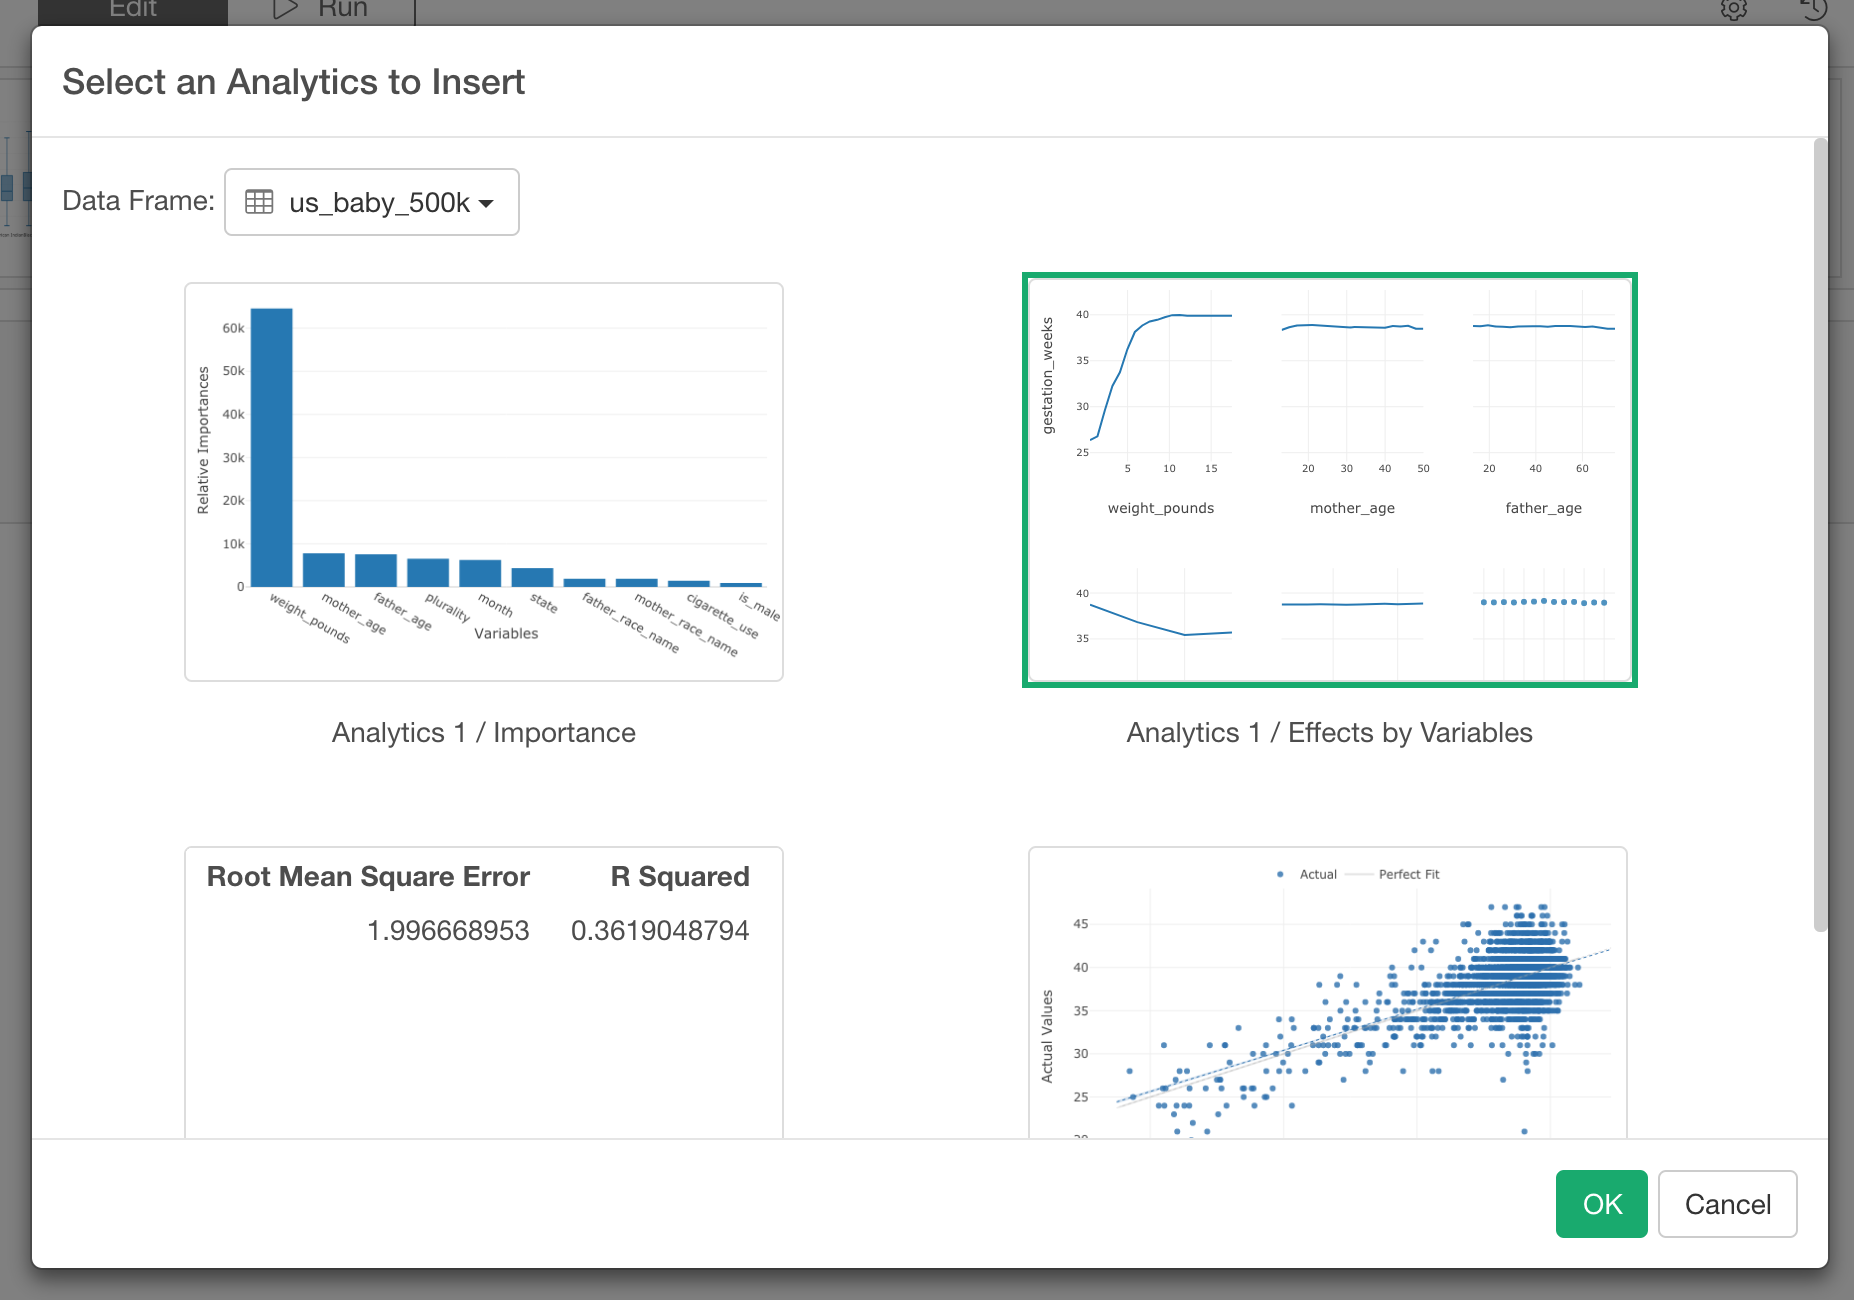Click the tallest weight_pounds bar in Importance chart

(271, 447)
